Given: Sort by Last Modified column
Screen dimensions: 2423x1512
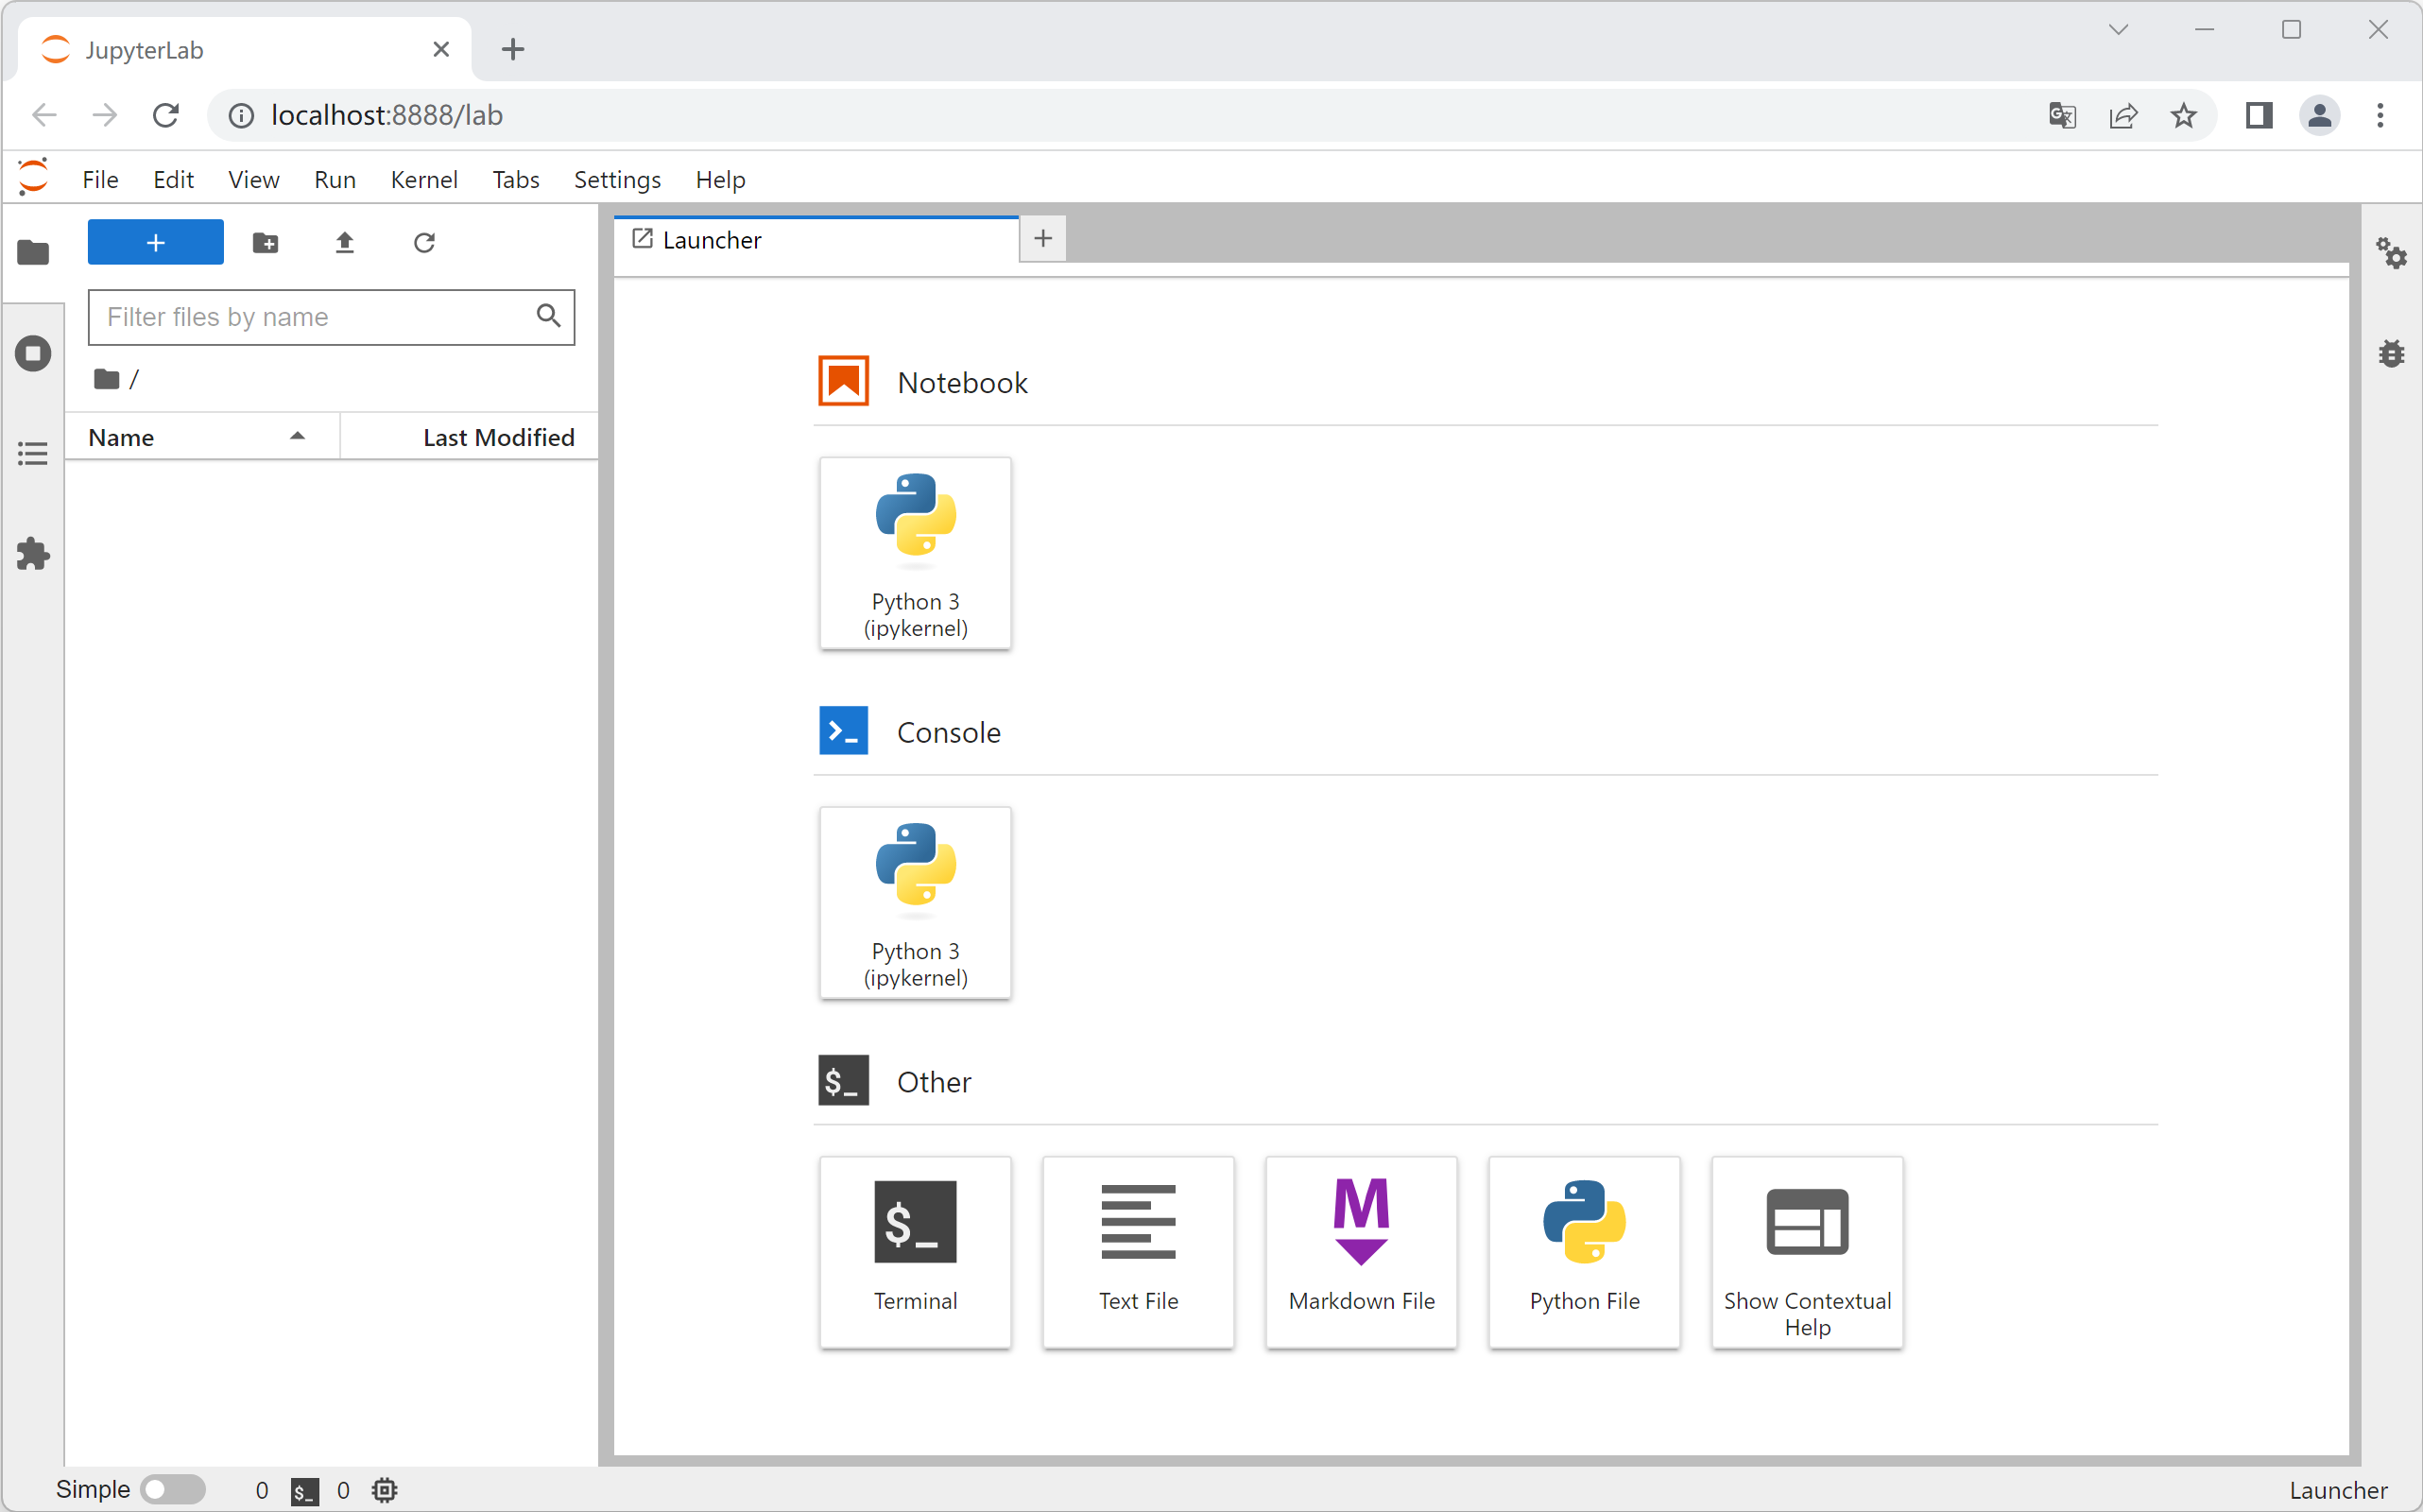Looking at the screenshot, I should (497, 437).
